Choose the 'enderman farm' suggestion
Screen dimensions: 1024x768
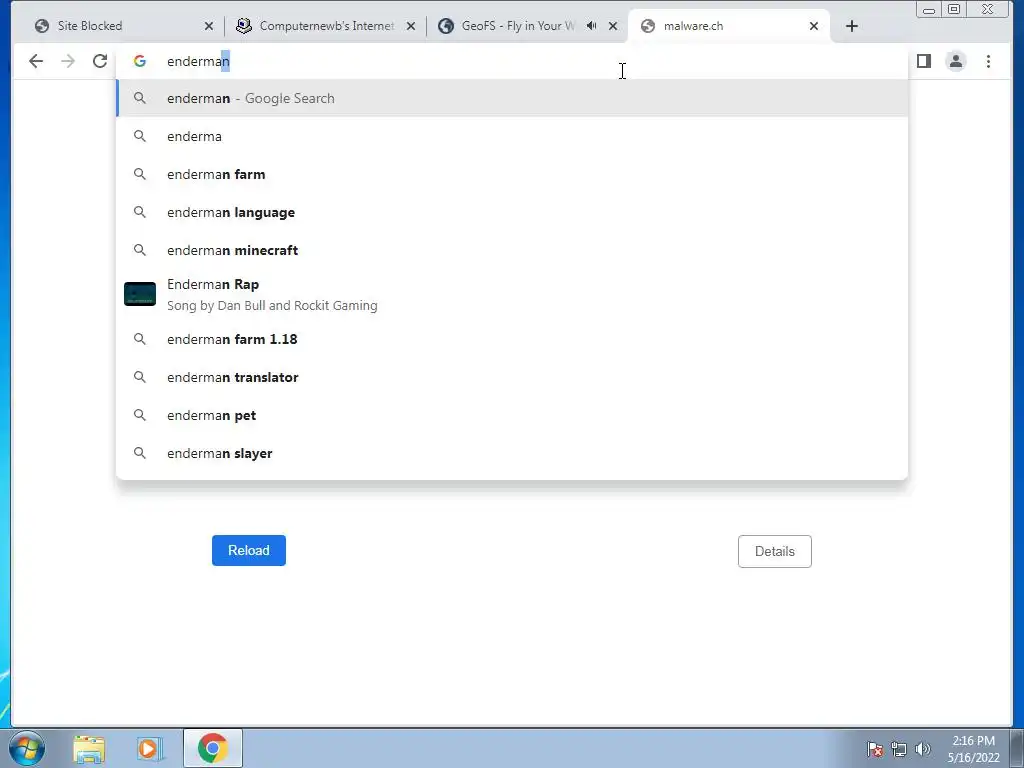[512, 174]
